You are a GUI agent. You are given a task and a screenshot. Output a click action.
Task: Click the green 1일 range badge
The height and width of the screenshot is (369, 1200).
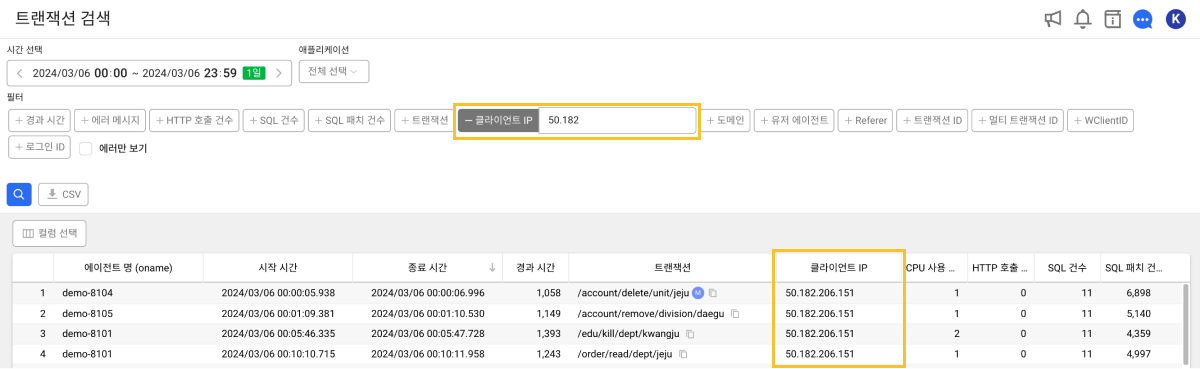click(253, 73)
